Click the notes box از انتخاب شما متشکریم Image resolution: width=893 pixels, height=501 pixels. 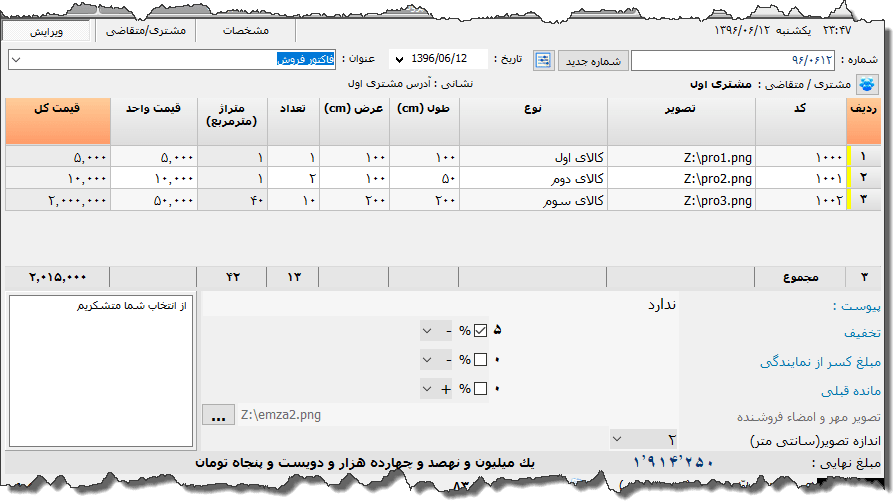pos(101,371)
